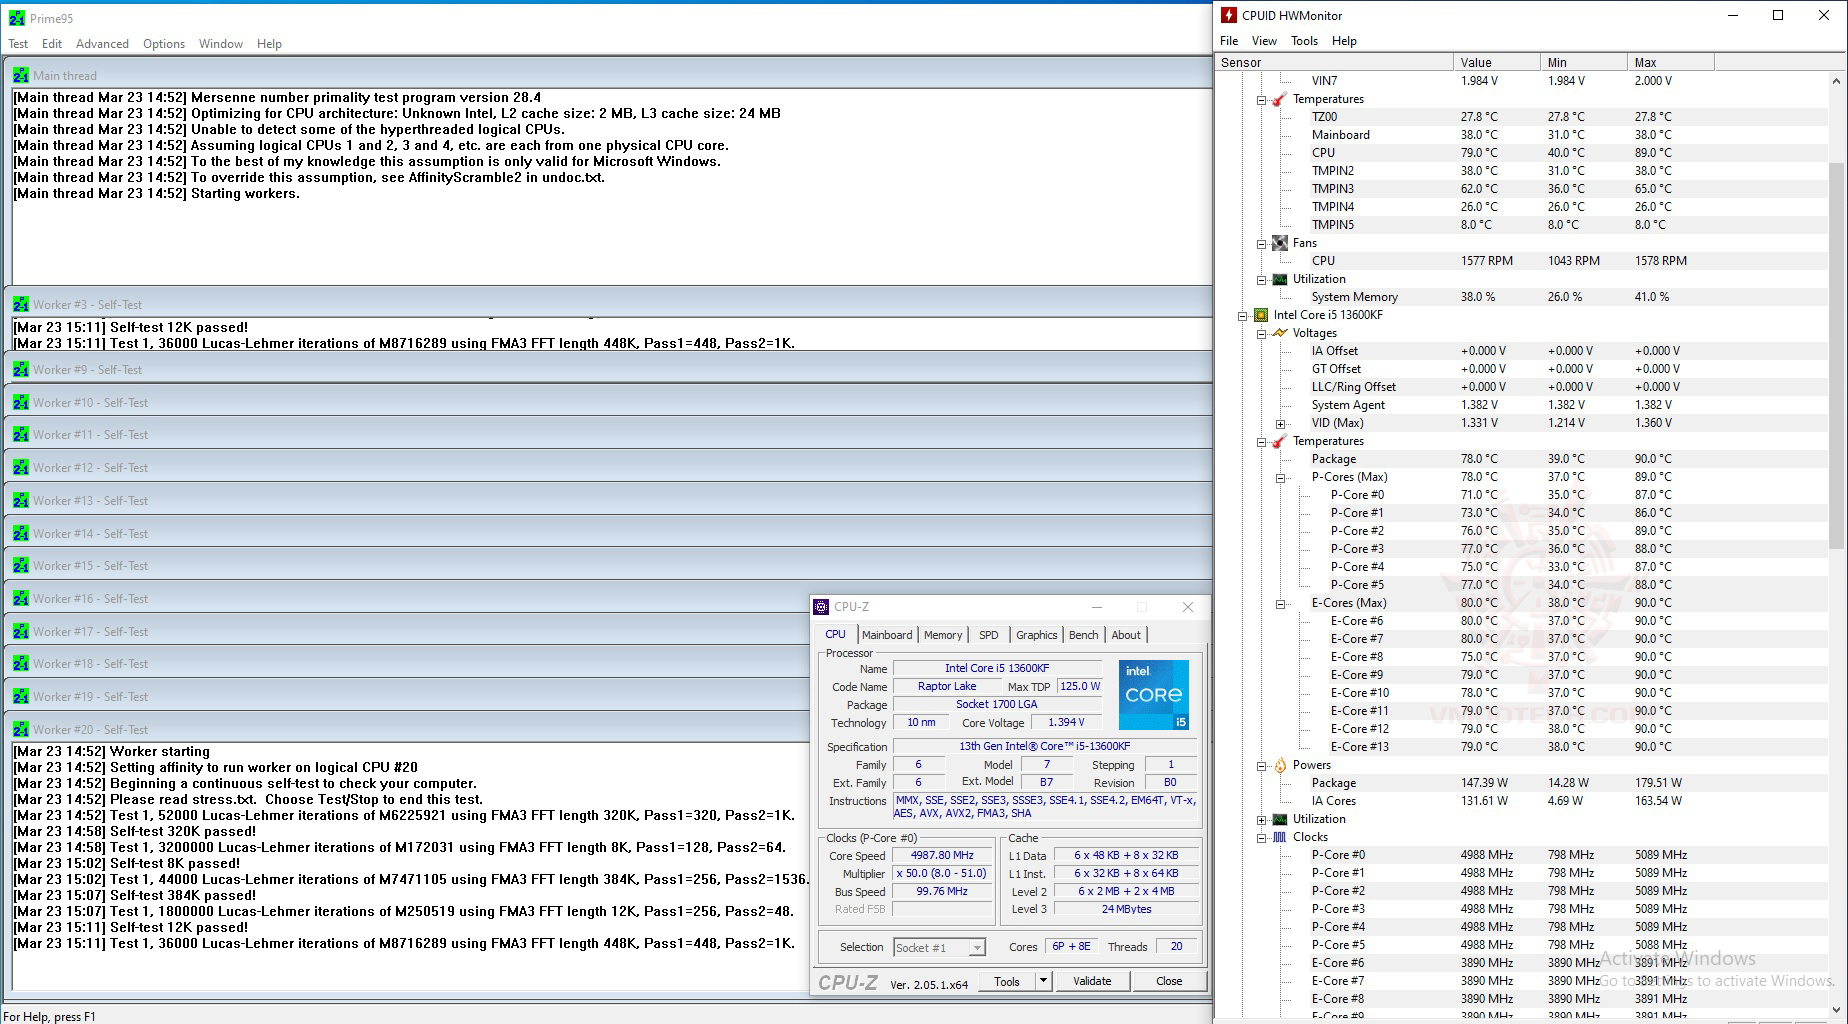Click the Clocks node icon in HWMonitor

1280,837
